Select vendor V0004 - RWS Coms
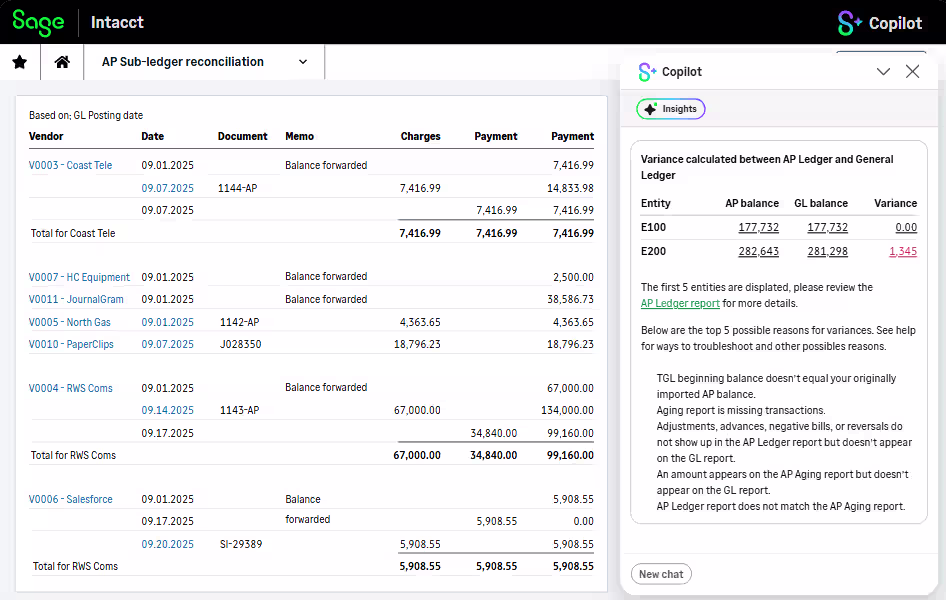The width and height of the screenshot is (946, 600). 70,388
